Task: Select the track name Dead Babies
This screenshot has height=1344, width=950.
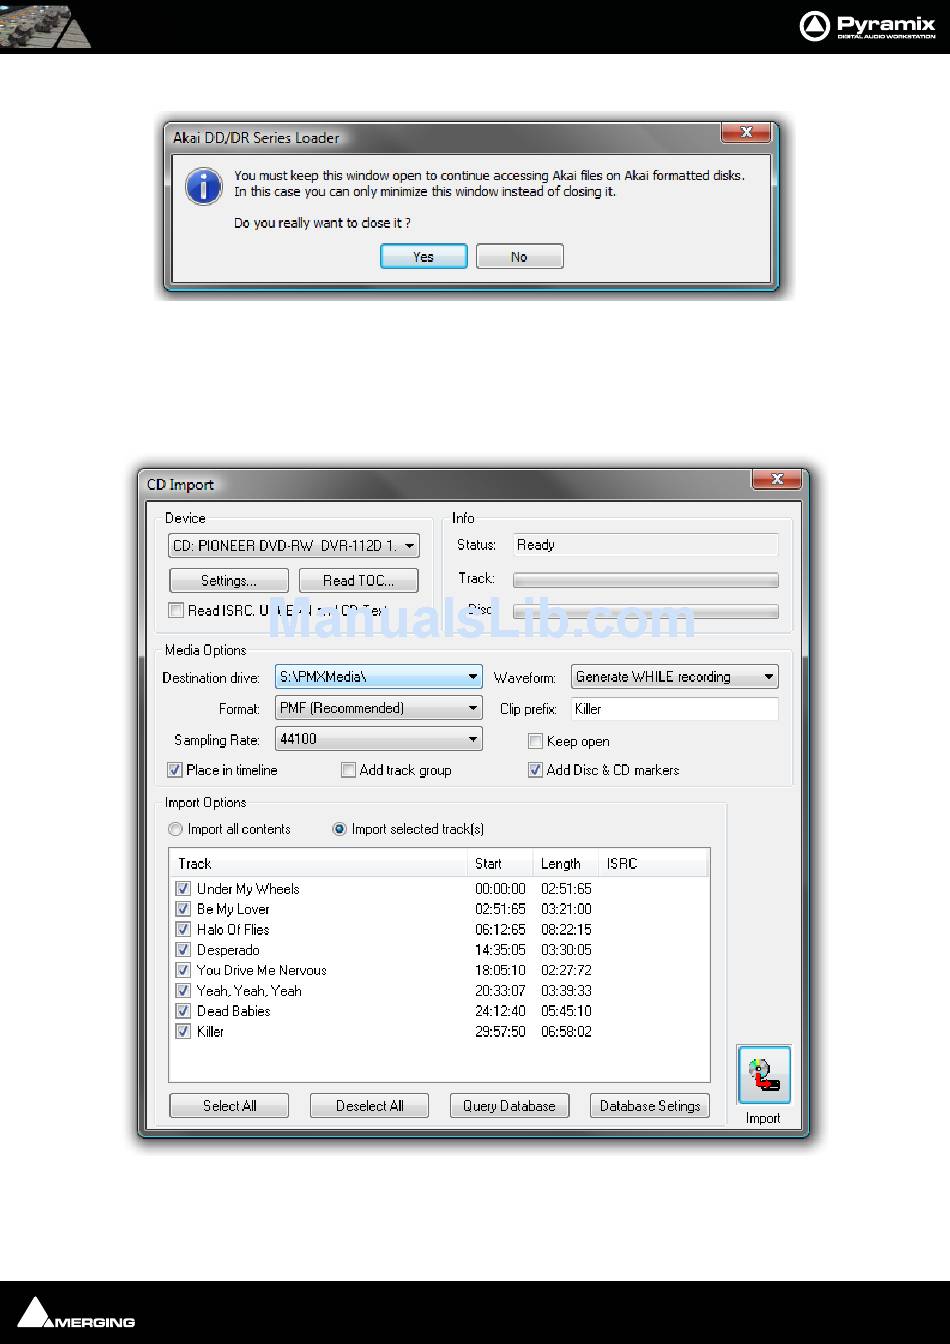Action: point(233,1011)
